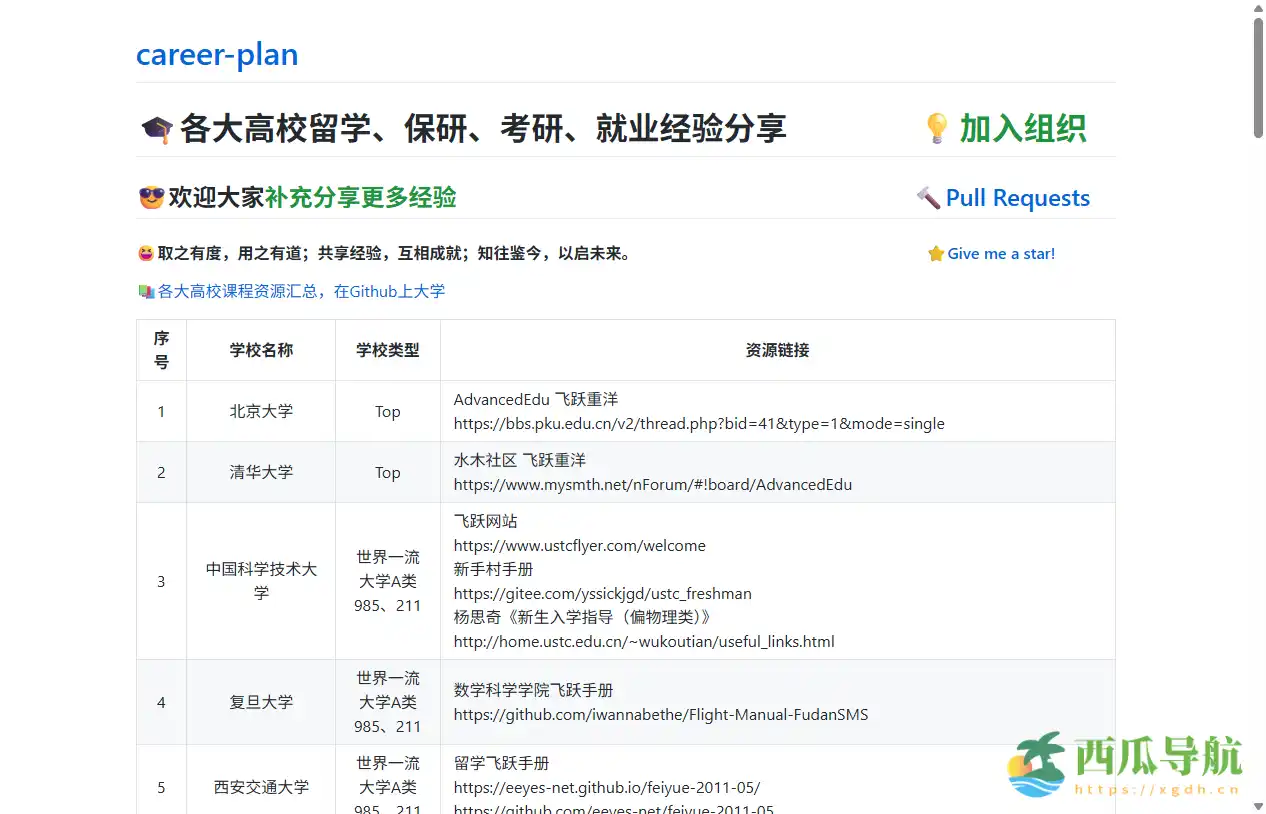Click the books icon before the course resources link
The height and width of the screenshot is (814, 1266).
click(x=146, y=291)
